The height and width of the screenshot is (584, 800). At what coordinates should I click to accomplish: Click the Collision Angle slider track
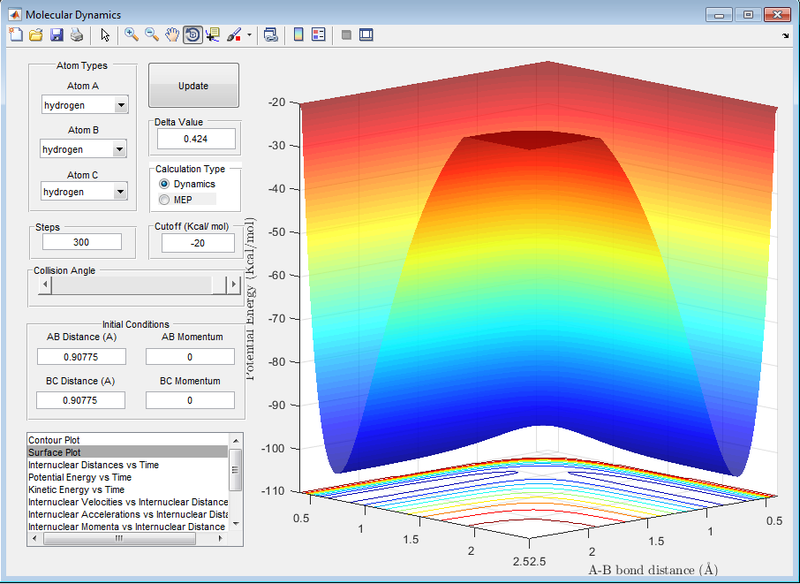click(130, 285)
